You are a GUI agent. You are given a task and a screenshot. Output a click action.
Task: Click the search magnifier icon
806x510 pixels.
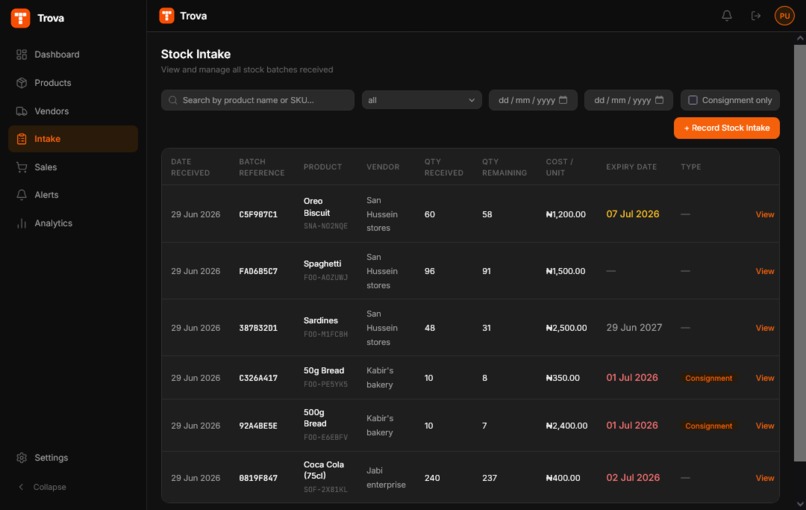point(173,100)
